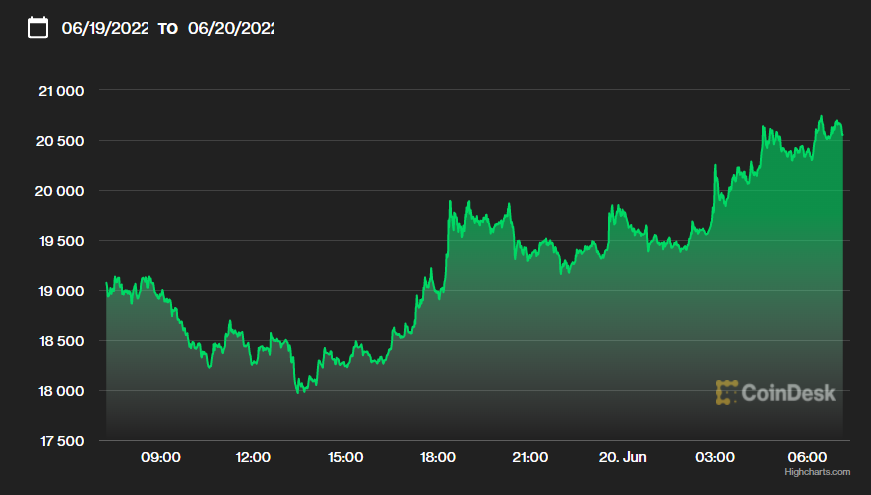Viewport: 871px width, 495px height.
Task: Click the 03:00 x-axis time label
Action: click(x=715, y=457)
